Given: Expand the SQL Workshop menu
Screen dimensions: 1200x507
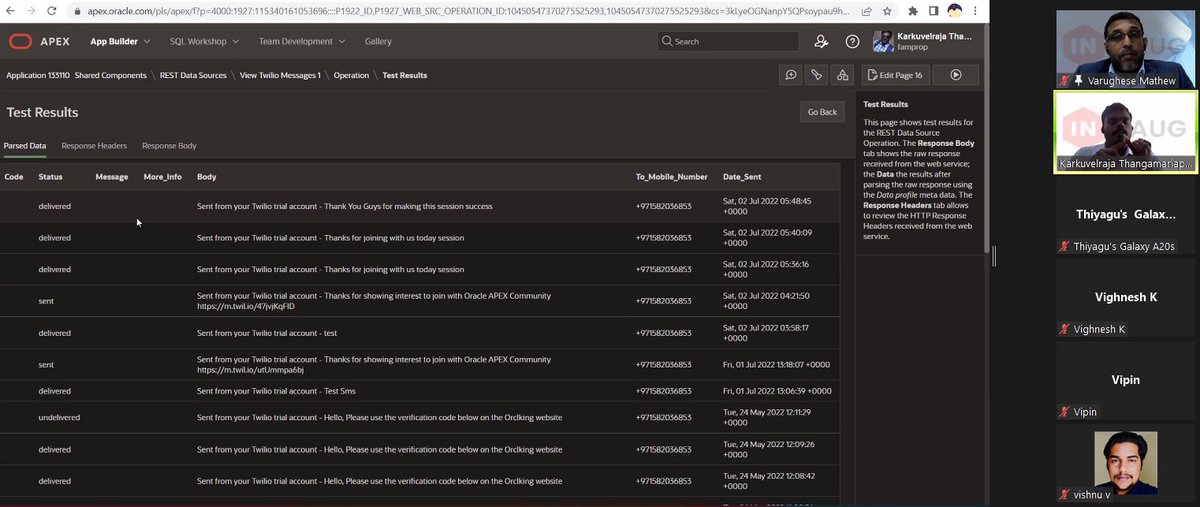Looking at the screenshot, I should [x=205, y=42].
